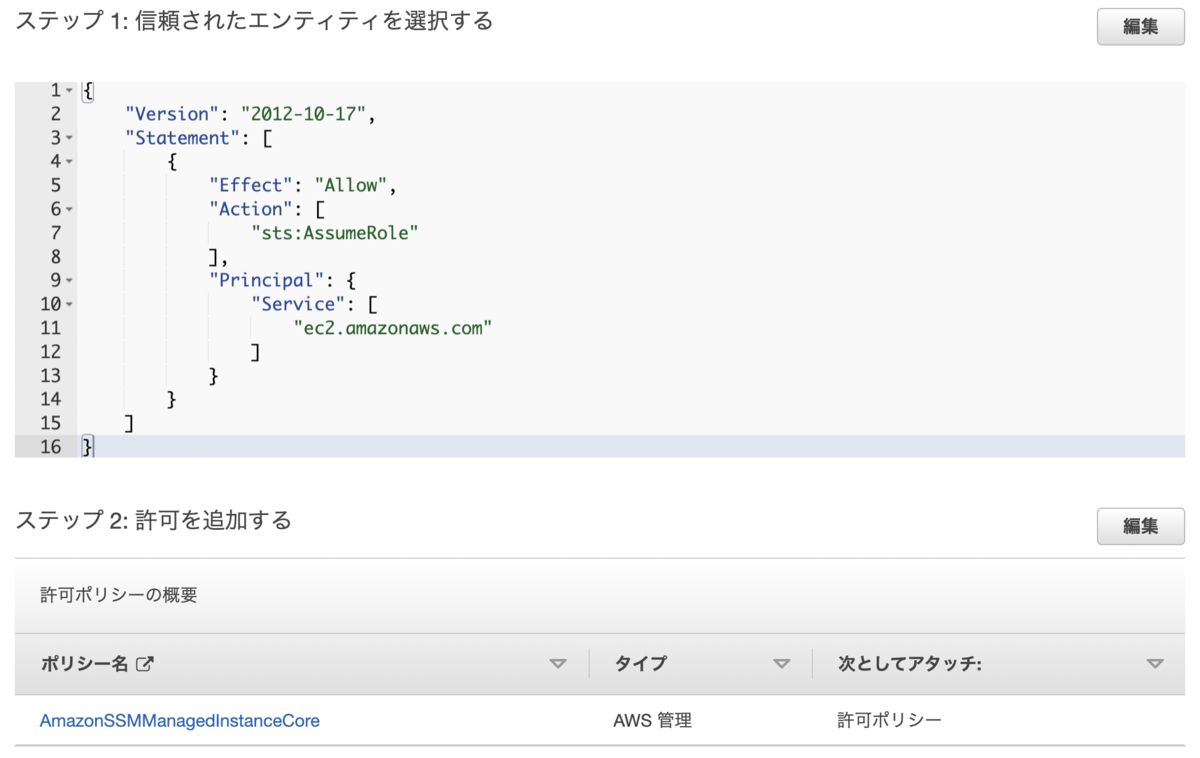Click the Edit button for Step 2
This screenshot has height=758, width=1200.
(x=1140, y=526)
